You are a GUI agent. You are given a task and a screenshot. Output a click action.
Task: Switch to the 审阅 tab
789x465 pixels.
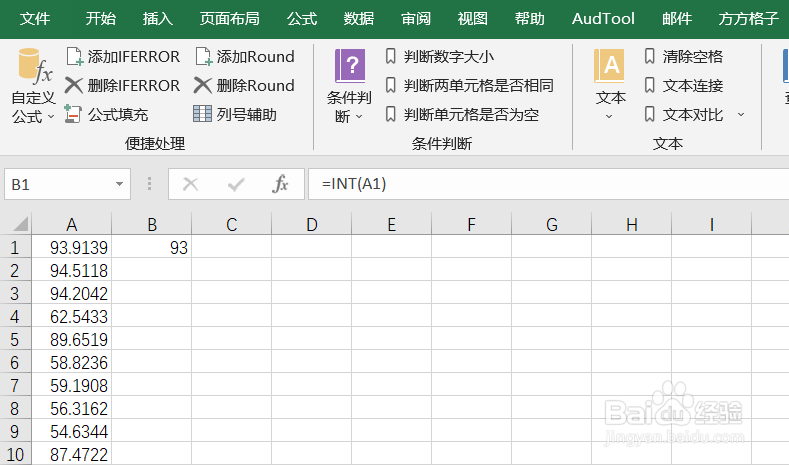pyautogui.click(x=416, y=19)
